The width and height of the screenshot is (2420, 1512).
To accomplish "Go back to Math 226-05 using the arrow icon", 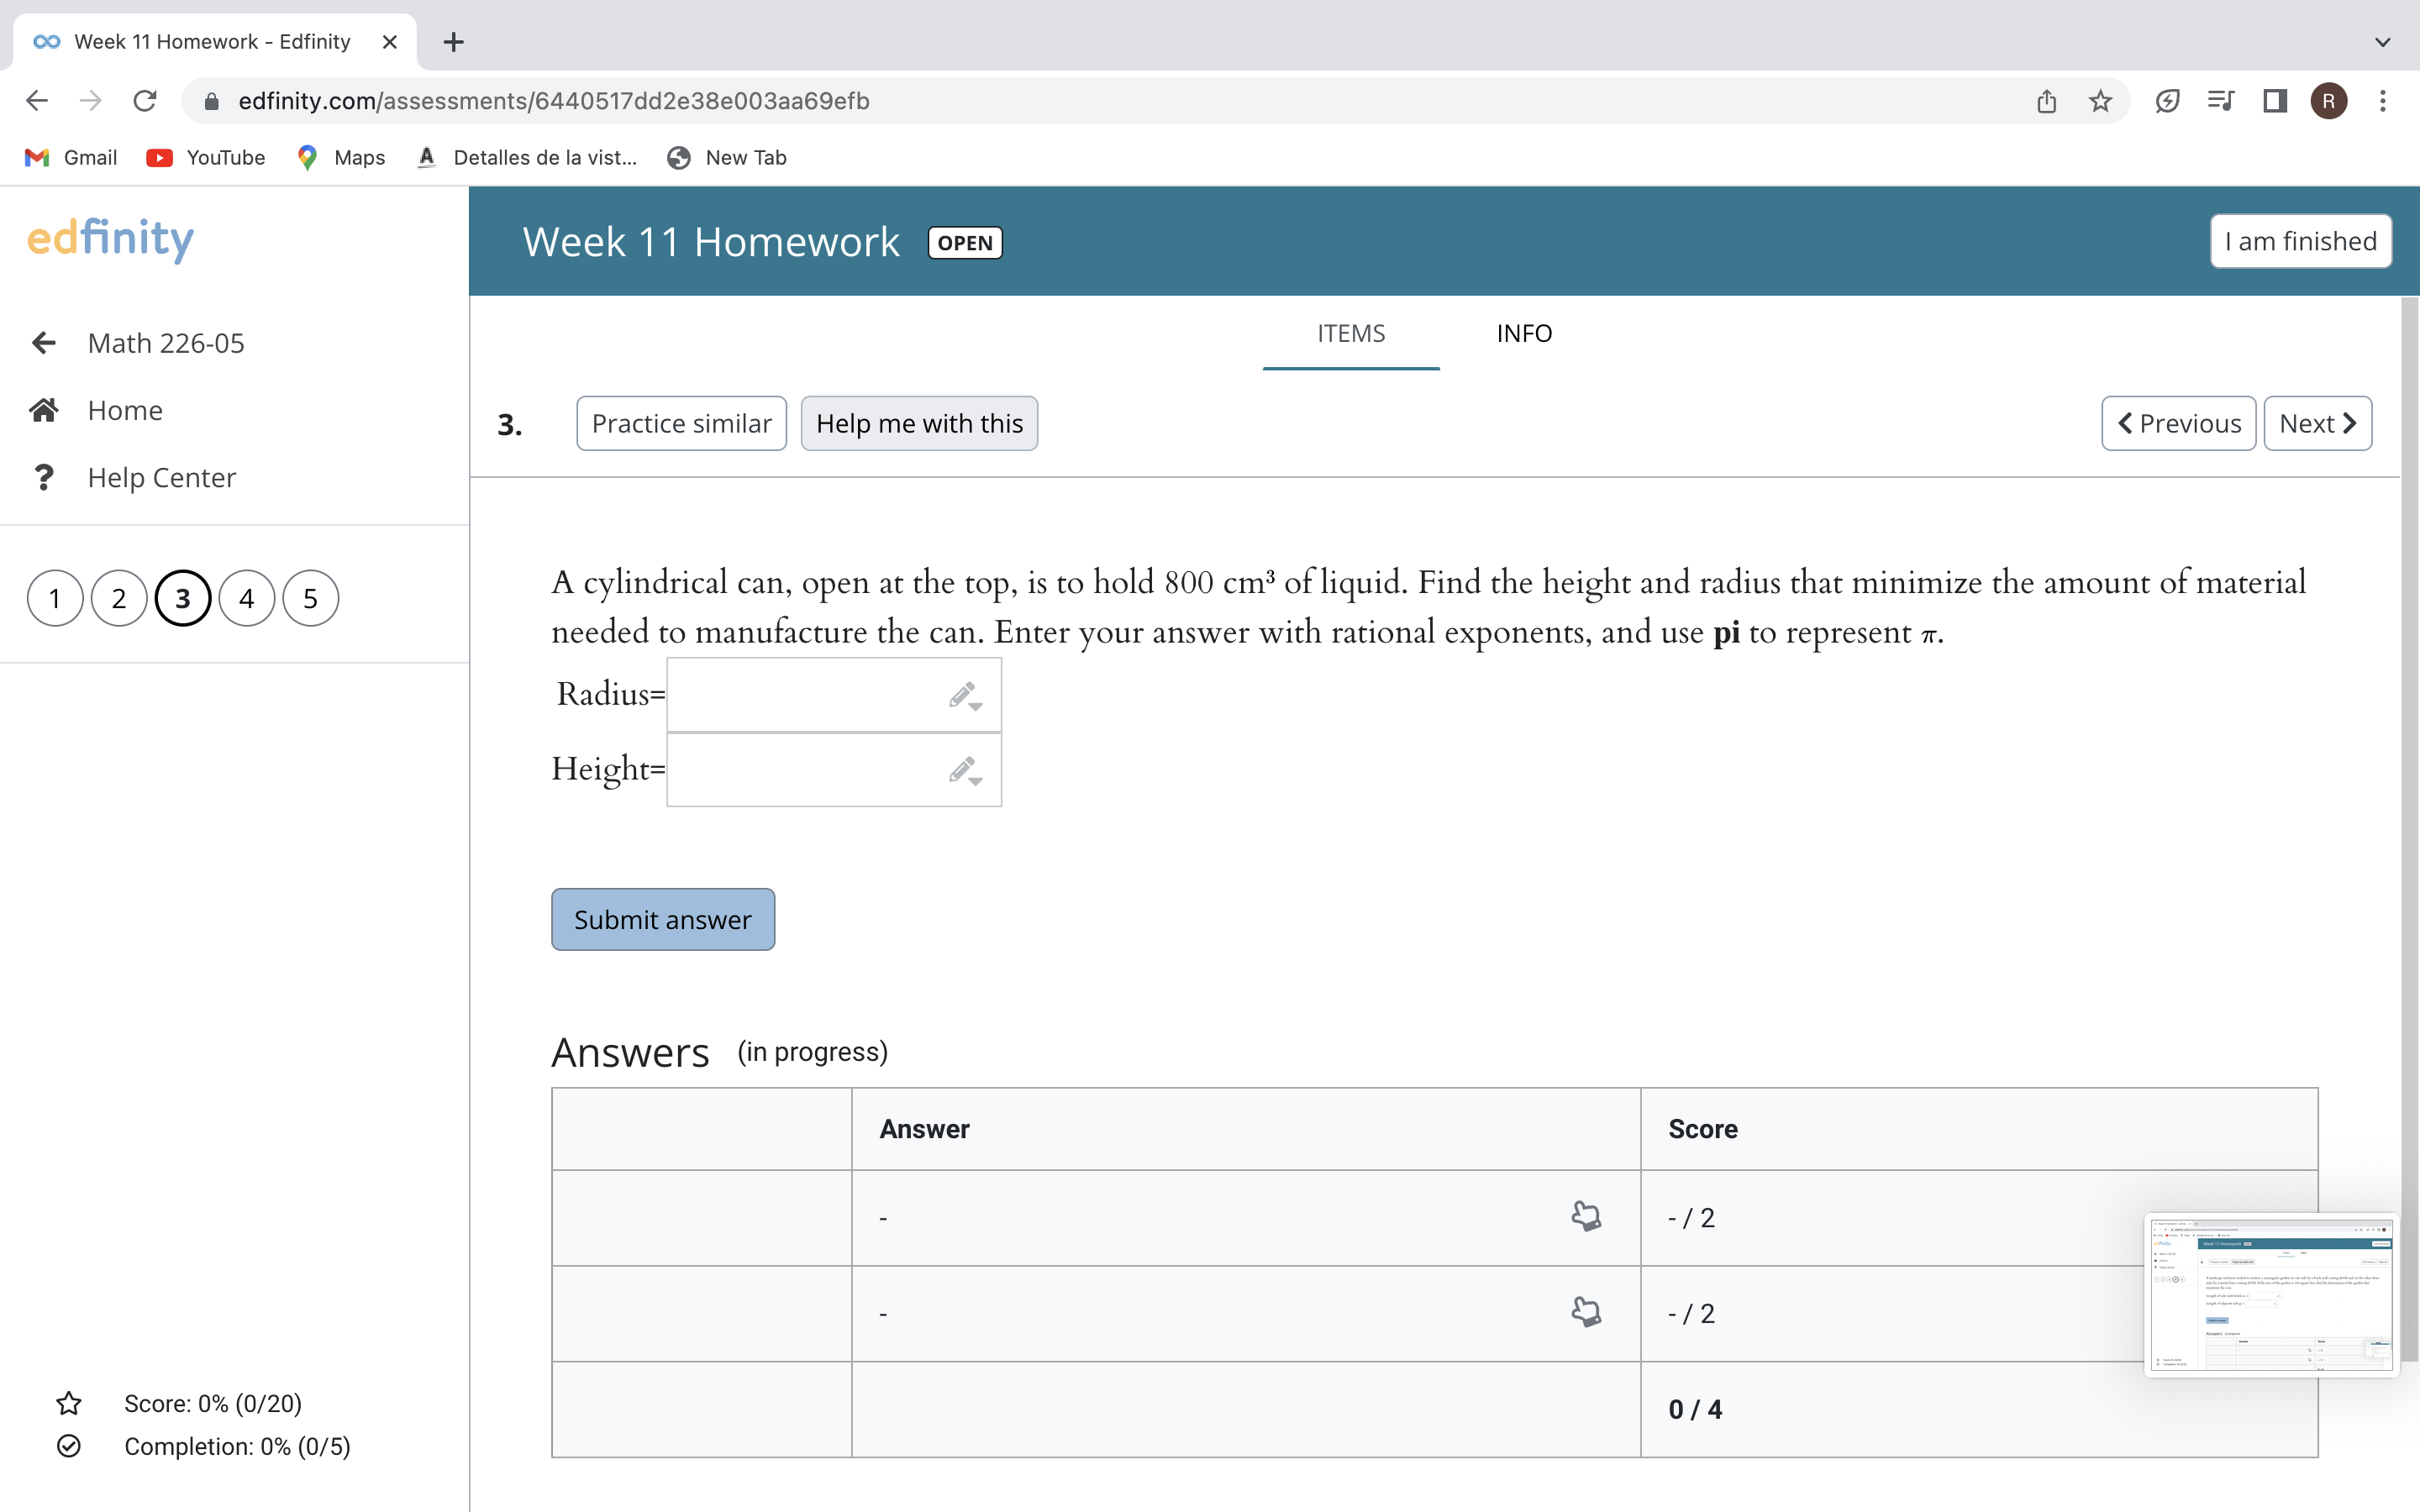I will pyautogui.click(x=44, y=342).
